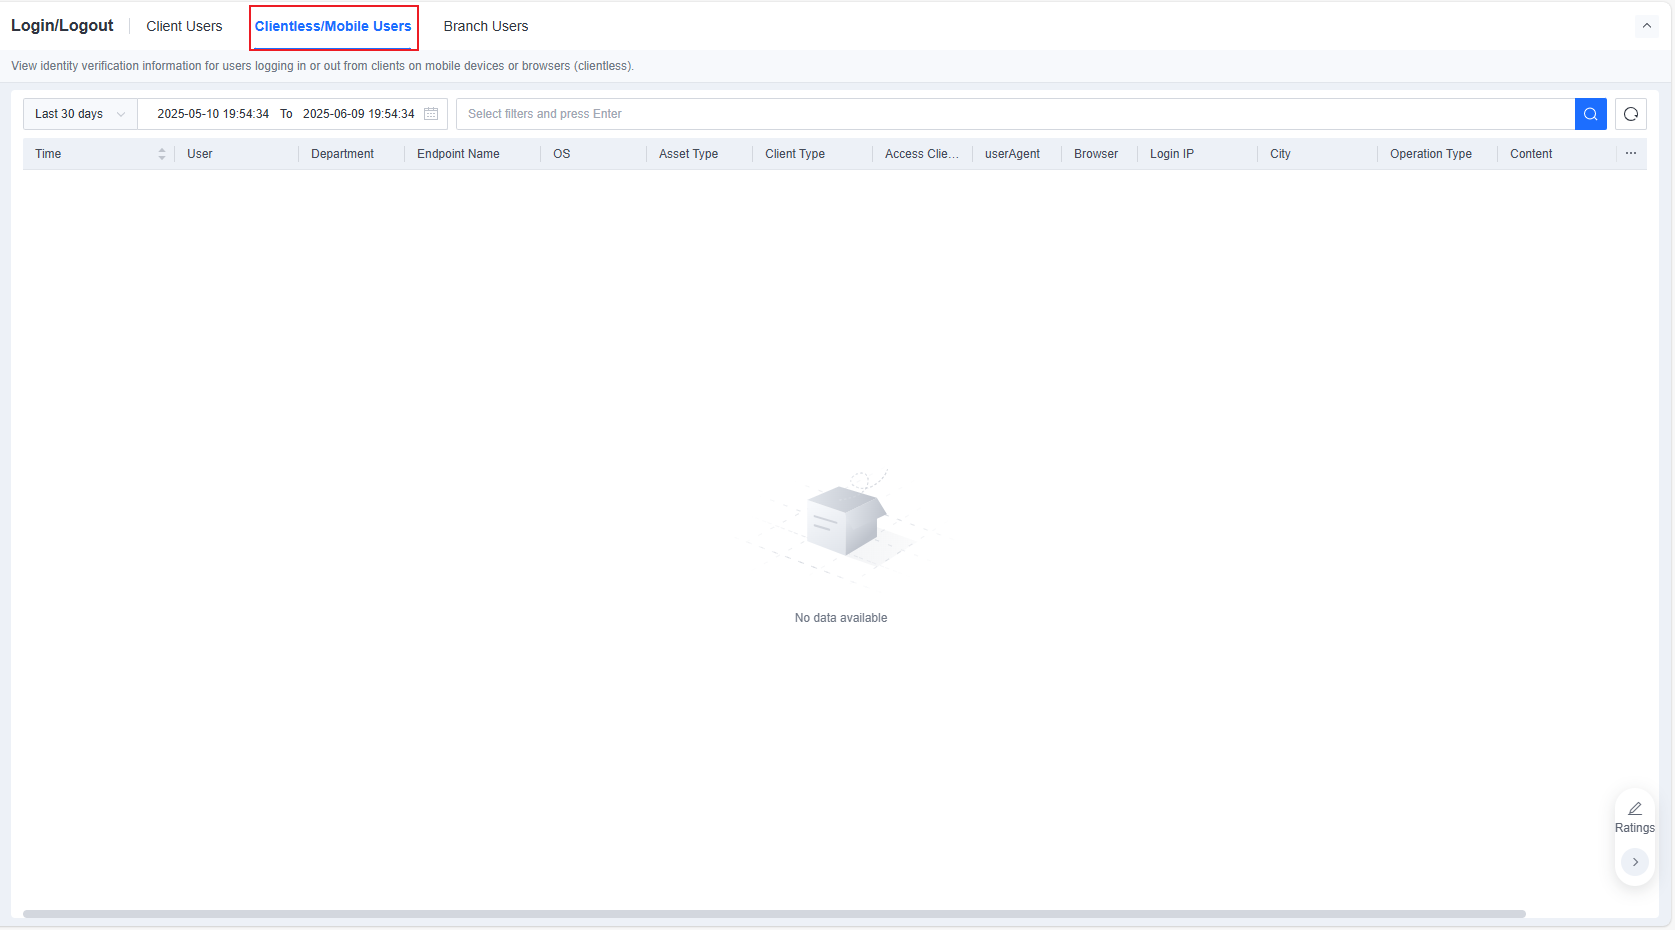
Task: Edit the start date 2025-05-10 field
Action: pos(213,114)
